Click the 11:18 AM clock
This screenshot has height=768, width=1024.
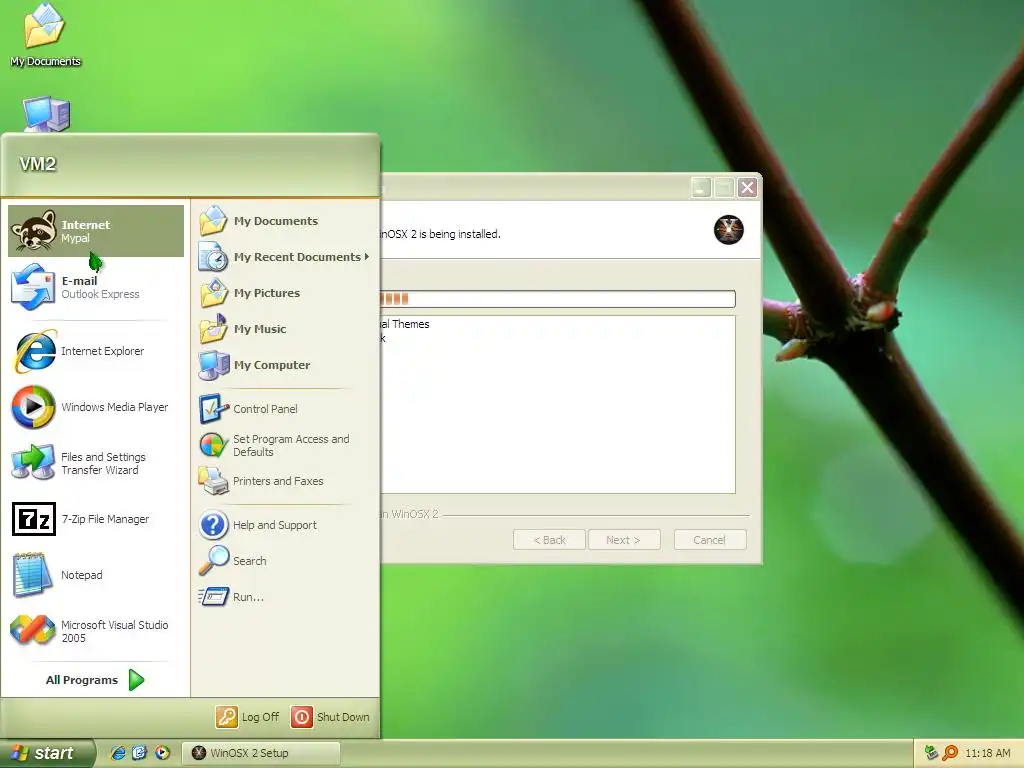click(987, 753)
